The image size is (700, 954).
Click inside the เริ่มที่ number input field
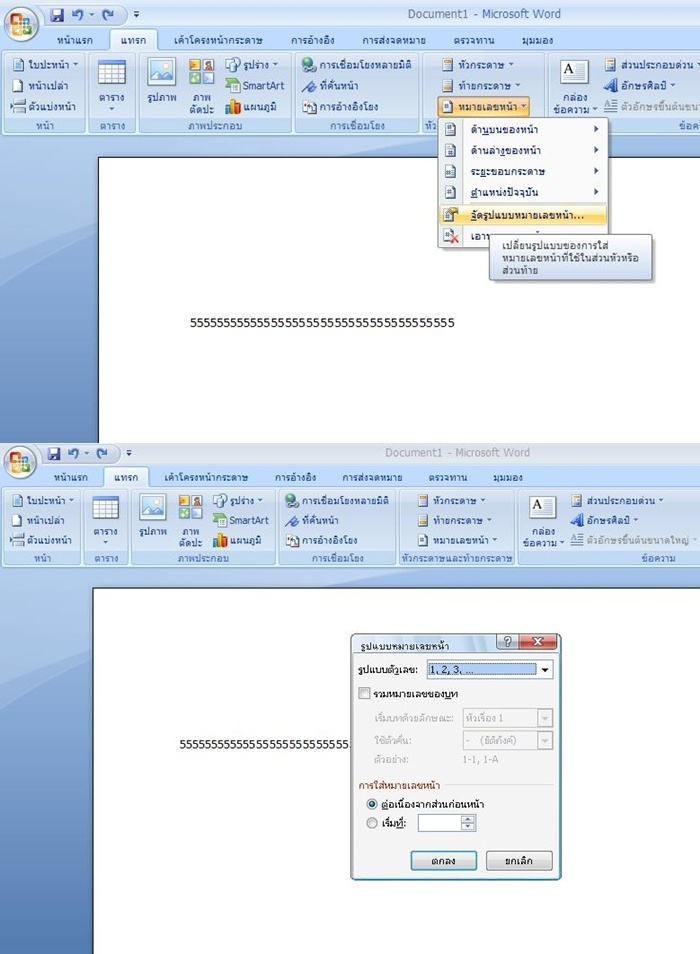point(440,823)
